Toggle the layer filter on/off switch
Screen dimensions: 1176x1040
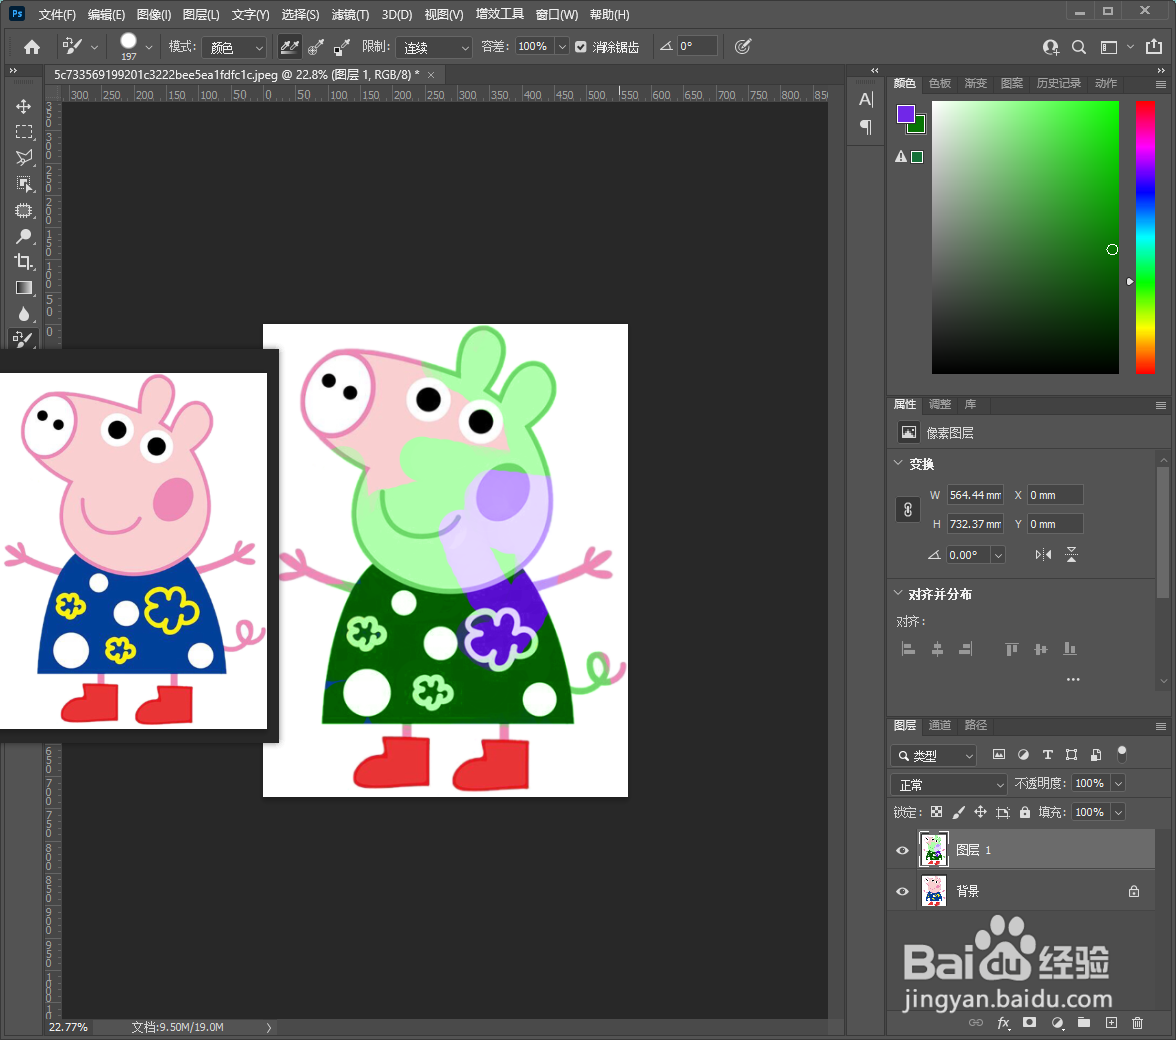click(x=1122, y=753)
